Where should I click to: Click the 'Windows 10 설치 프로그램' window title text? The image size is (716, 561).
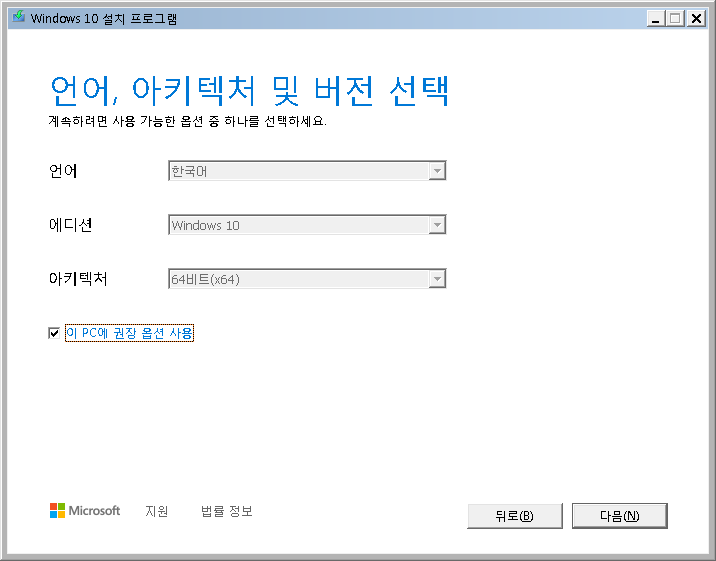(104, 19)
